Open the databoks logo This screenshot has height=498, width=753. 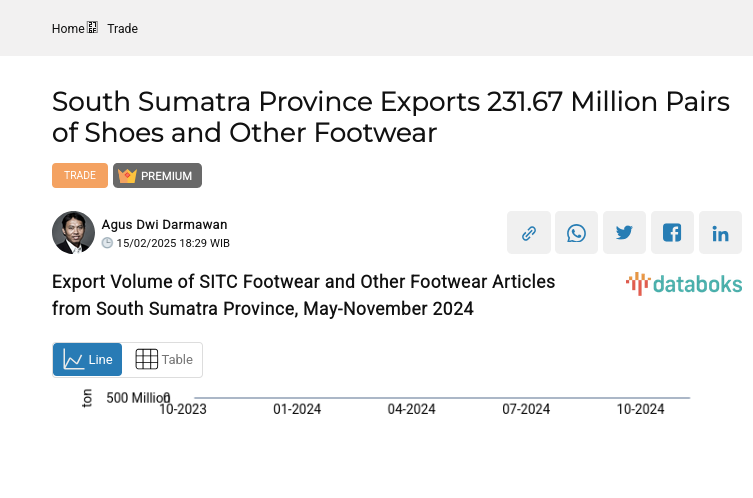pos(684,284)
